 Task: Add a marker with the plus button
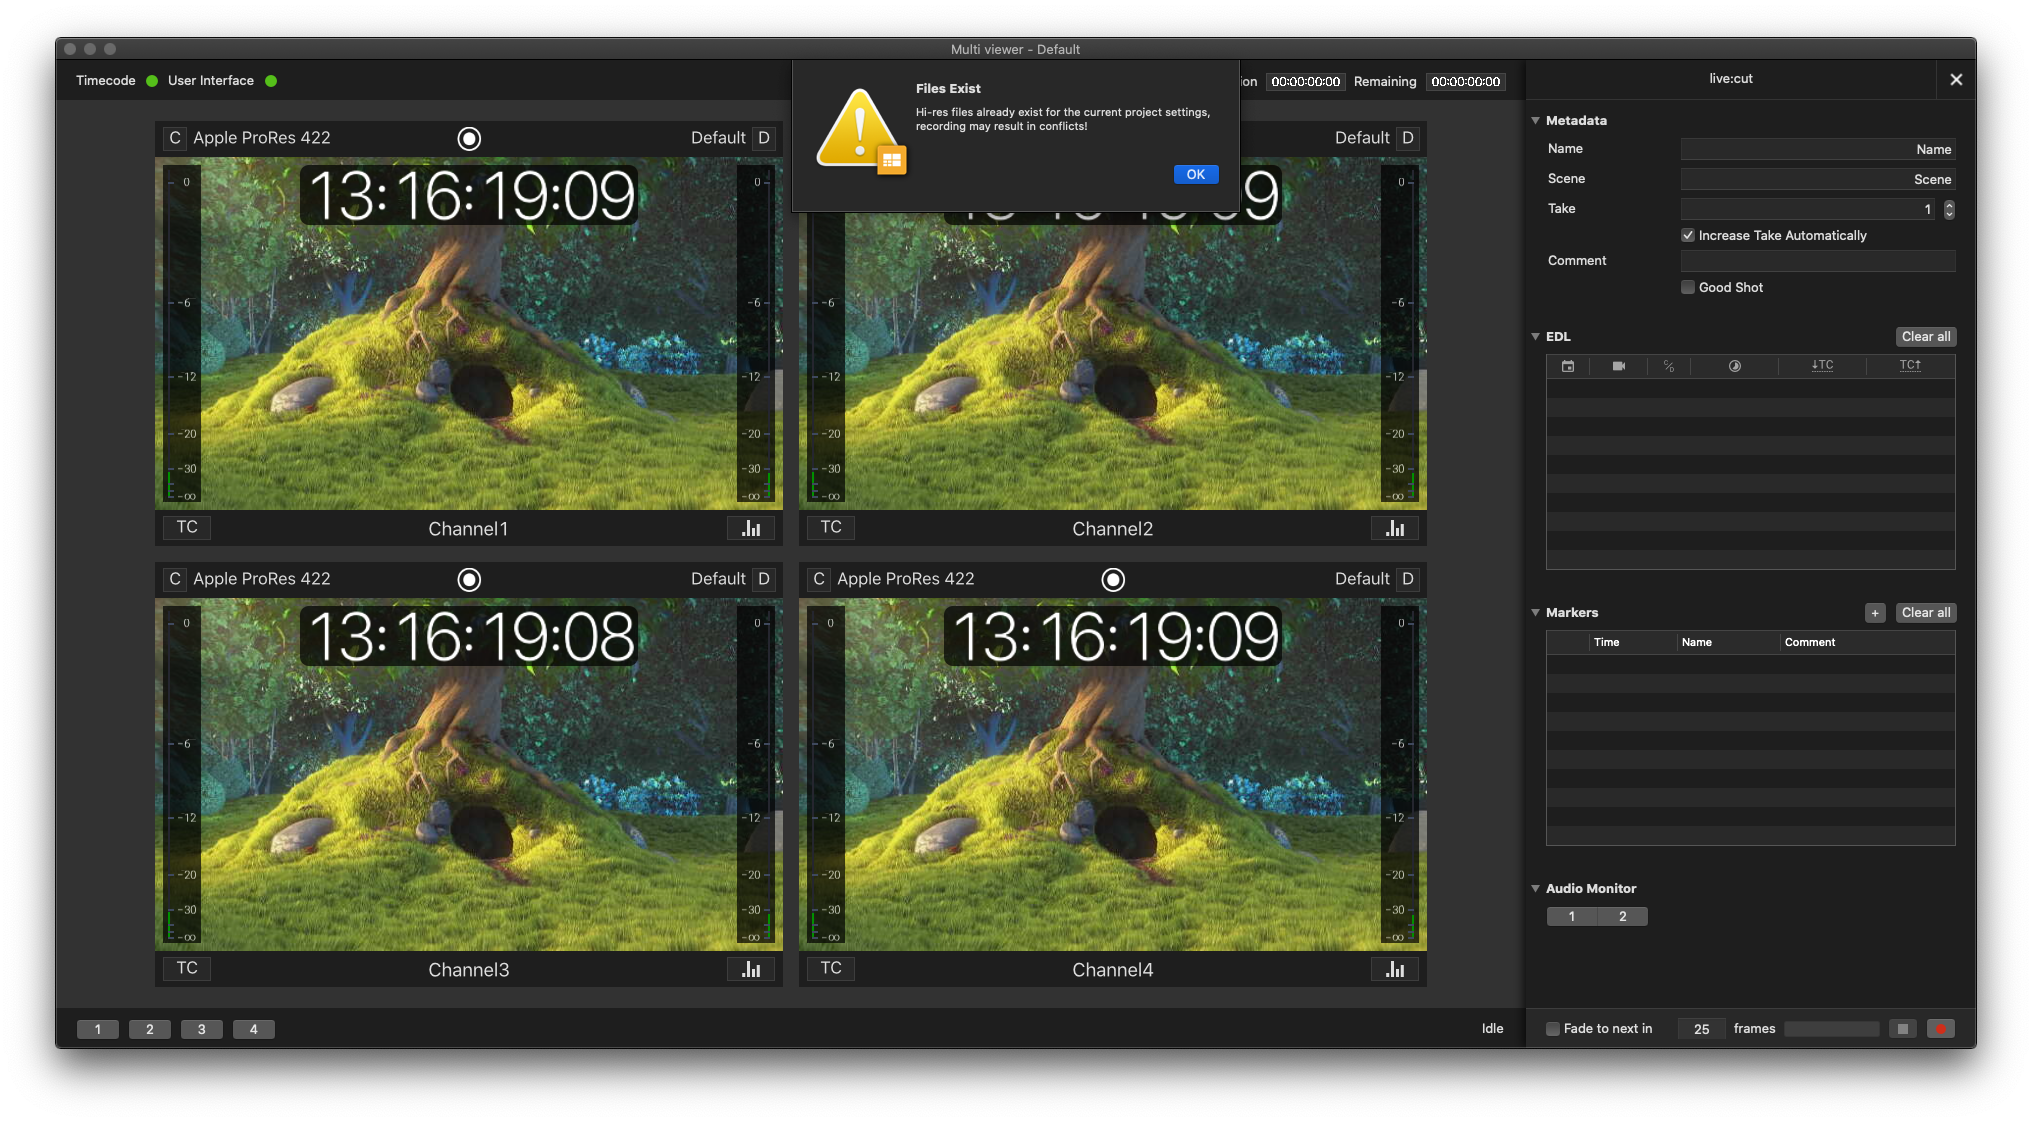pos(1875,613)
